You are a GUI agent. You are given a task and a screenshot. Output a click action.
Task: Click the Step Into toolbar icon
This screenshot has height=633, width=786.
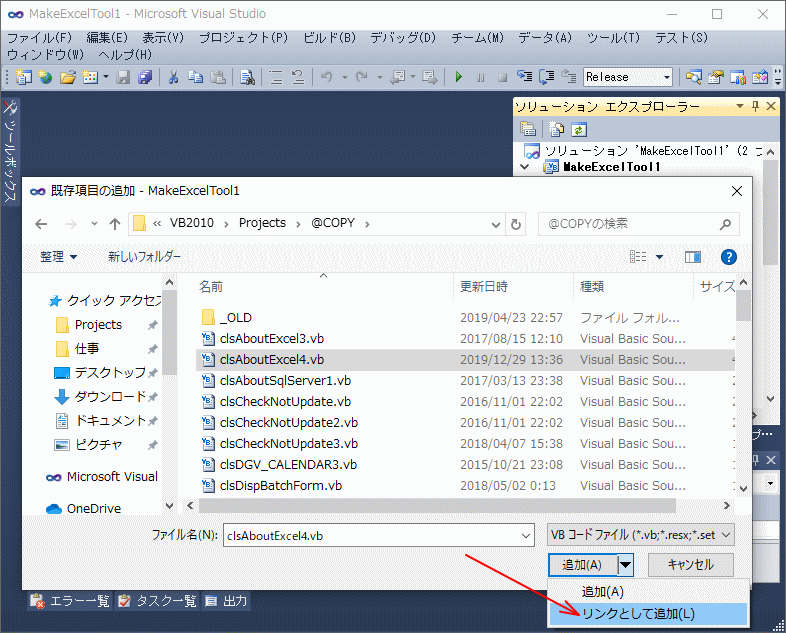pyautogui.click(x=524, y=77)
